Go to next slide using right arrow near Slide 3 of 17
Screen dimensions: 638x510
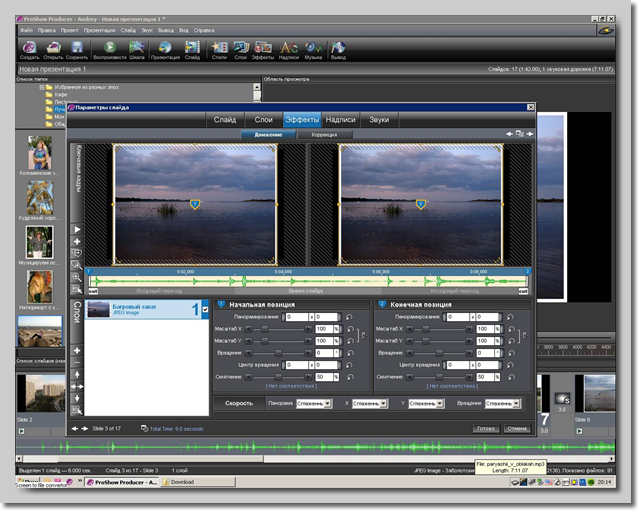pos(85,429)
